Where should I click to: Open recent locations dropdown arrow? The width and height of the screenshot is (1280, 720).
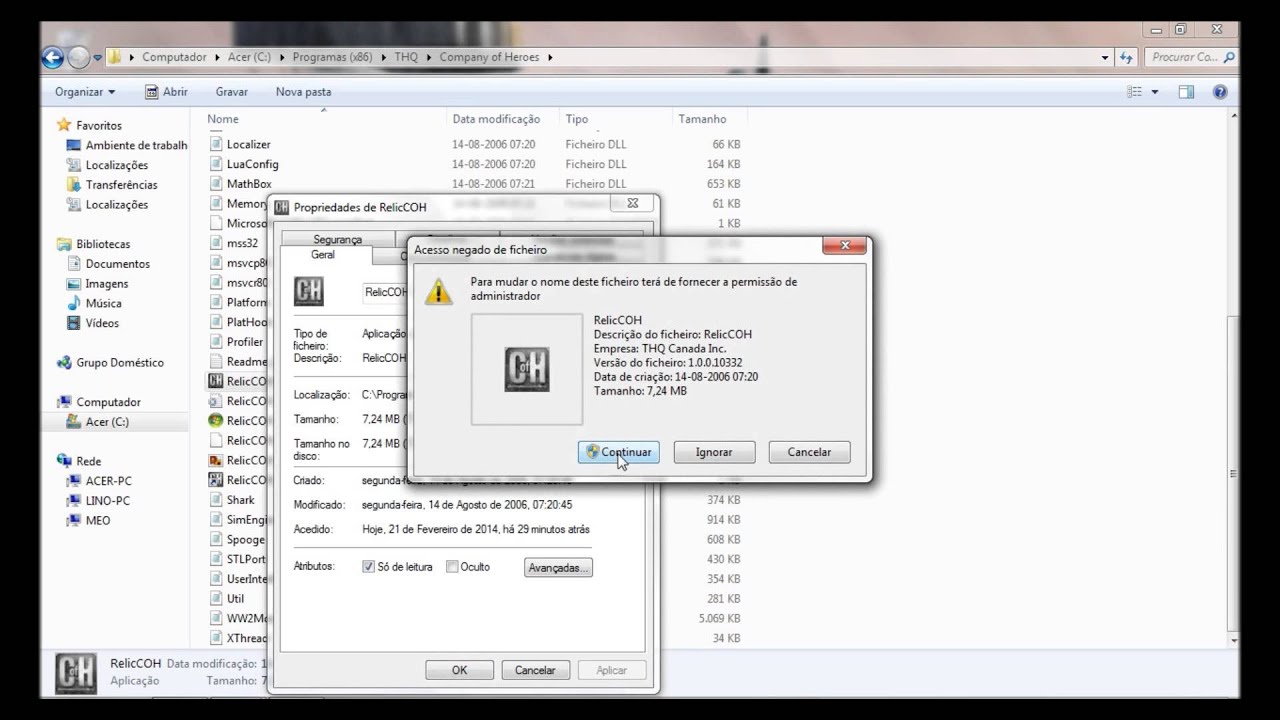pos(98,58)
